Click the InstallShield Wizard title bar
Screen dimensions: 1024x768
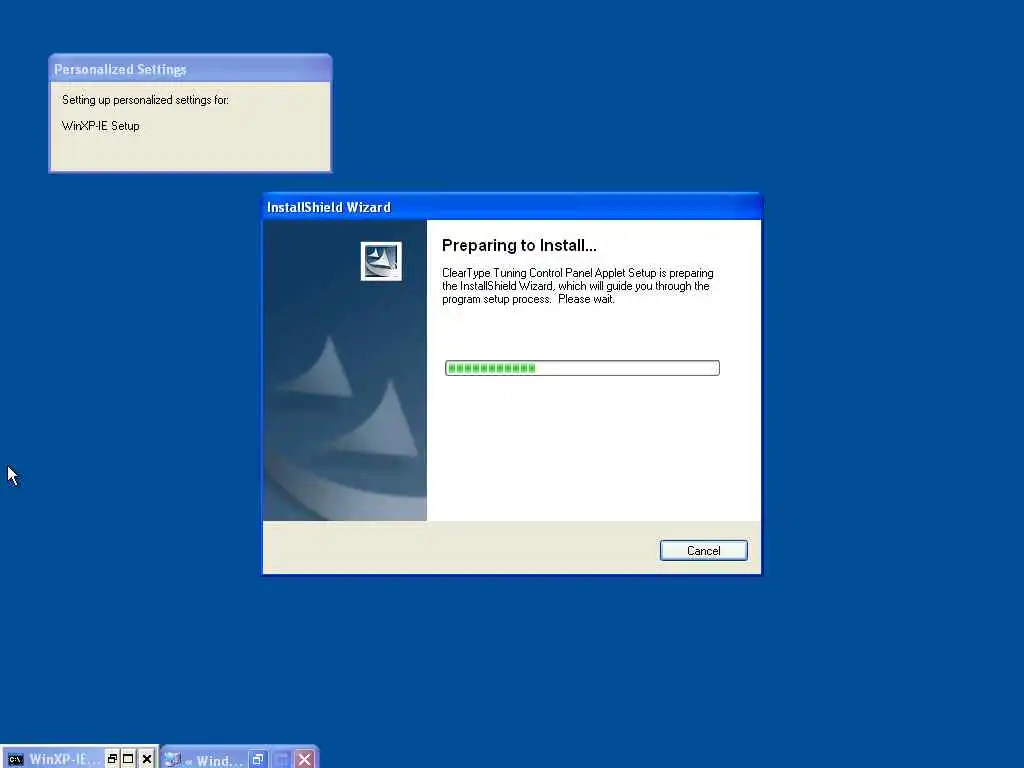[512, 207]
